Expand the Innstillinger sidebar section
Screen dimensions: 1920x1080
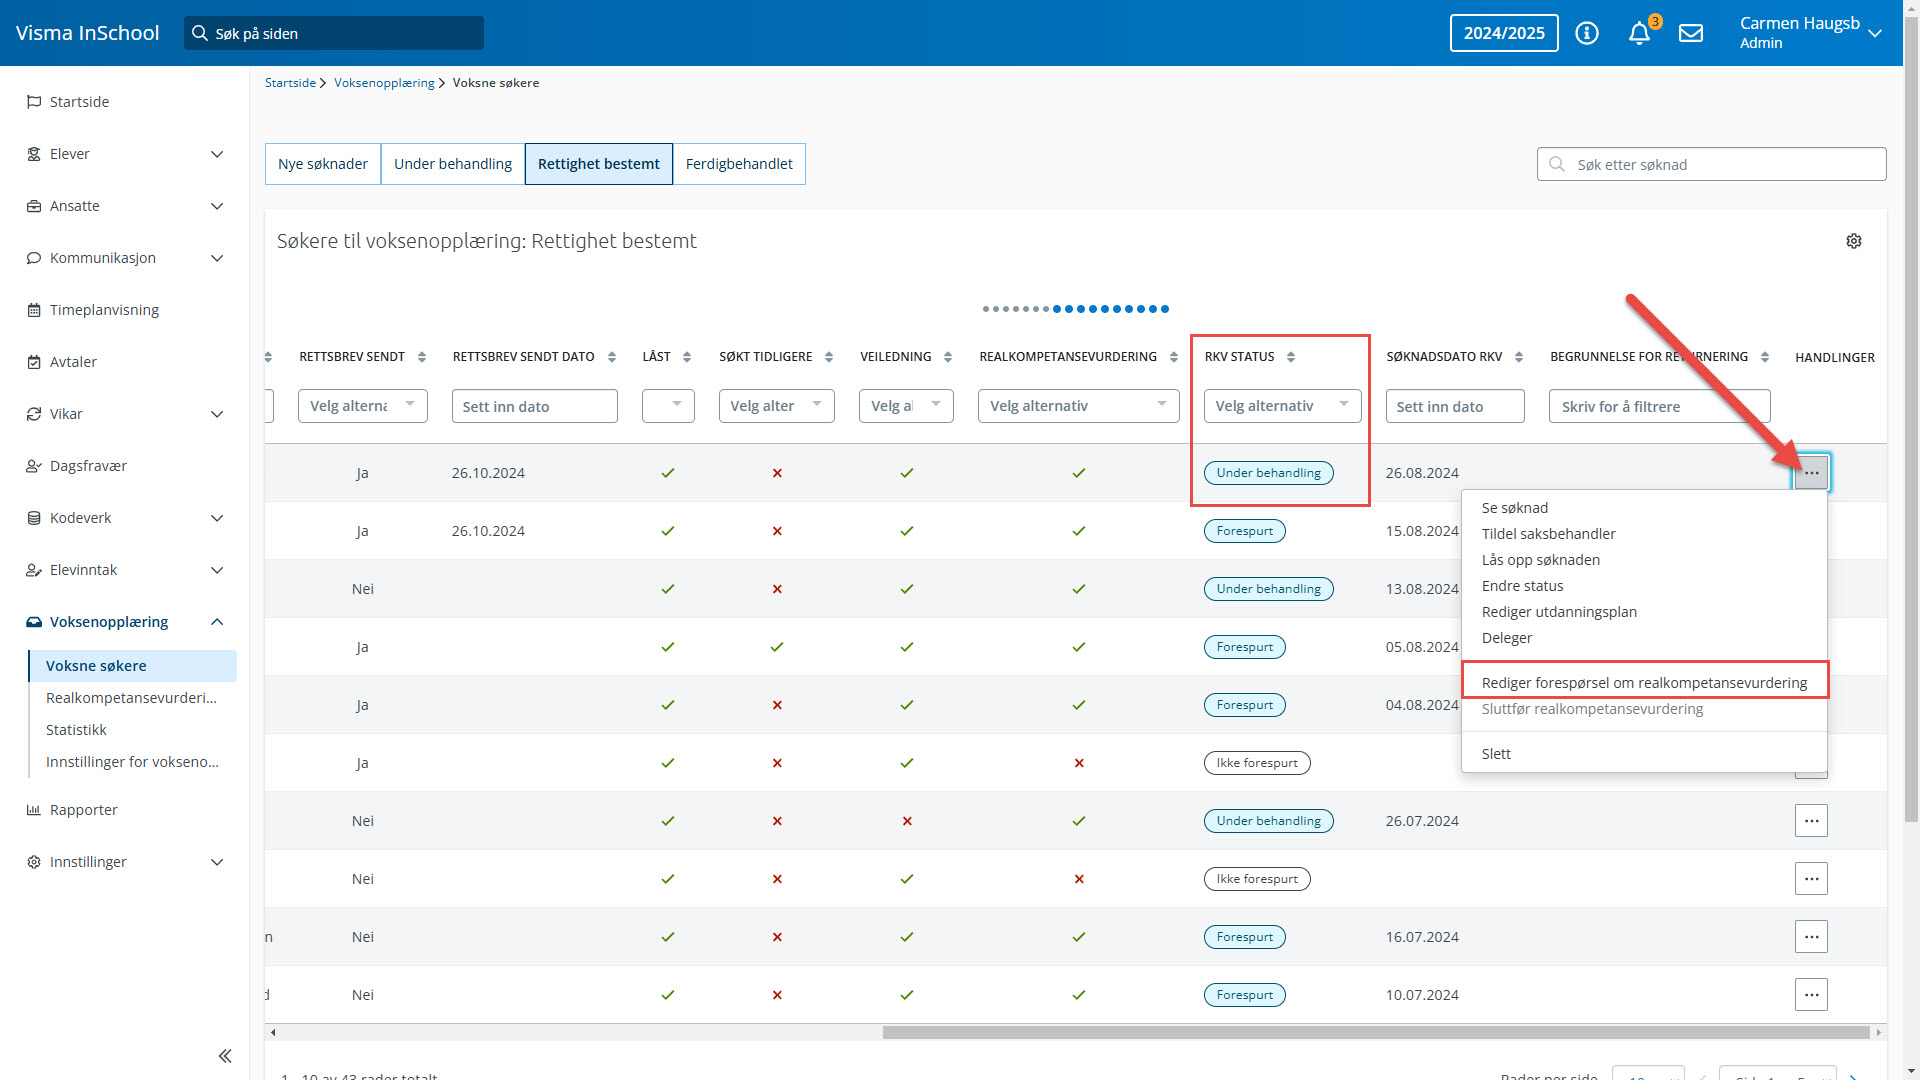point(217,862)
